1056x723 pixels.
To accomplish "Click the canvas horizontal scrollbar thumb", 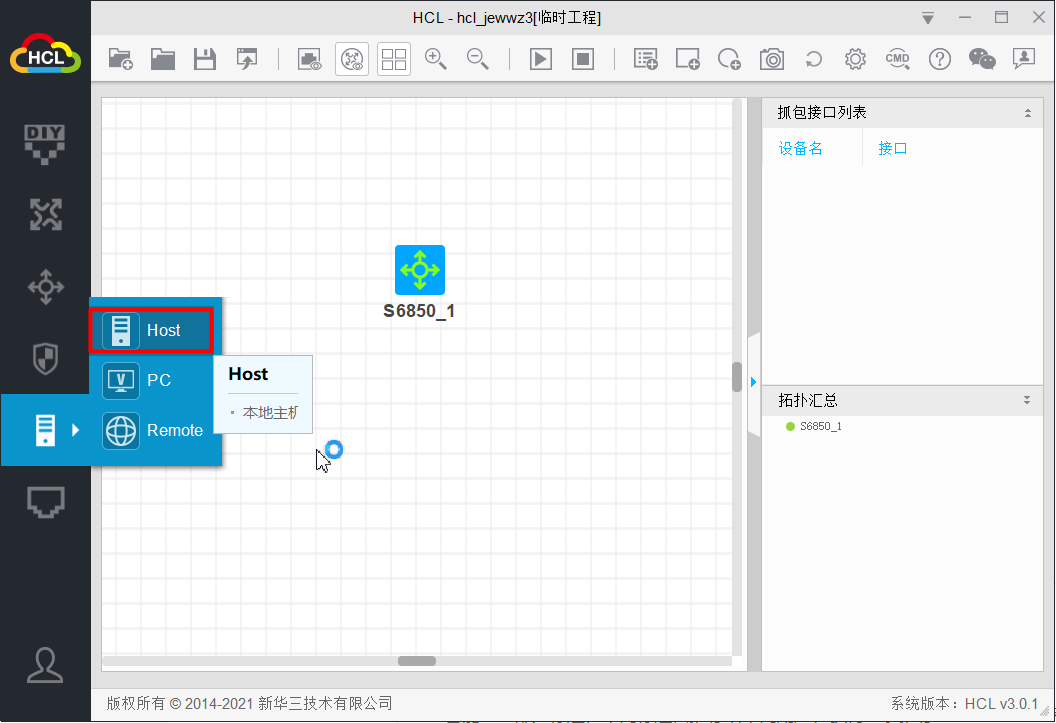I will [417, 661].
